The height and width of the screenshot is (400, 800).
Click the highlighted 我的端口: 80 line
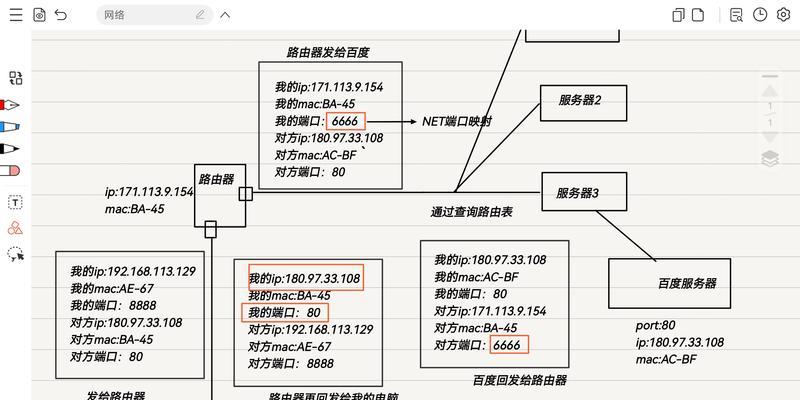point(285,312)
